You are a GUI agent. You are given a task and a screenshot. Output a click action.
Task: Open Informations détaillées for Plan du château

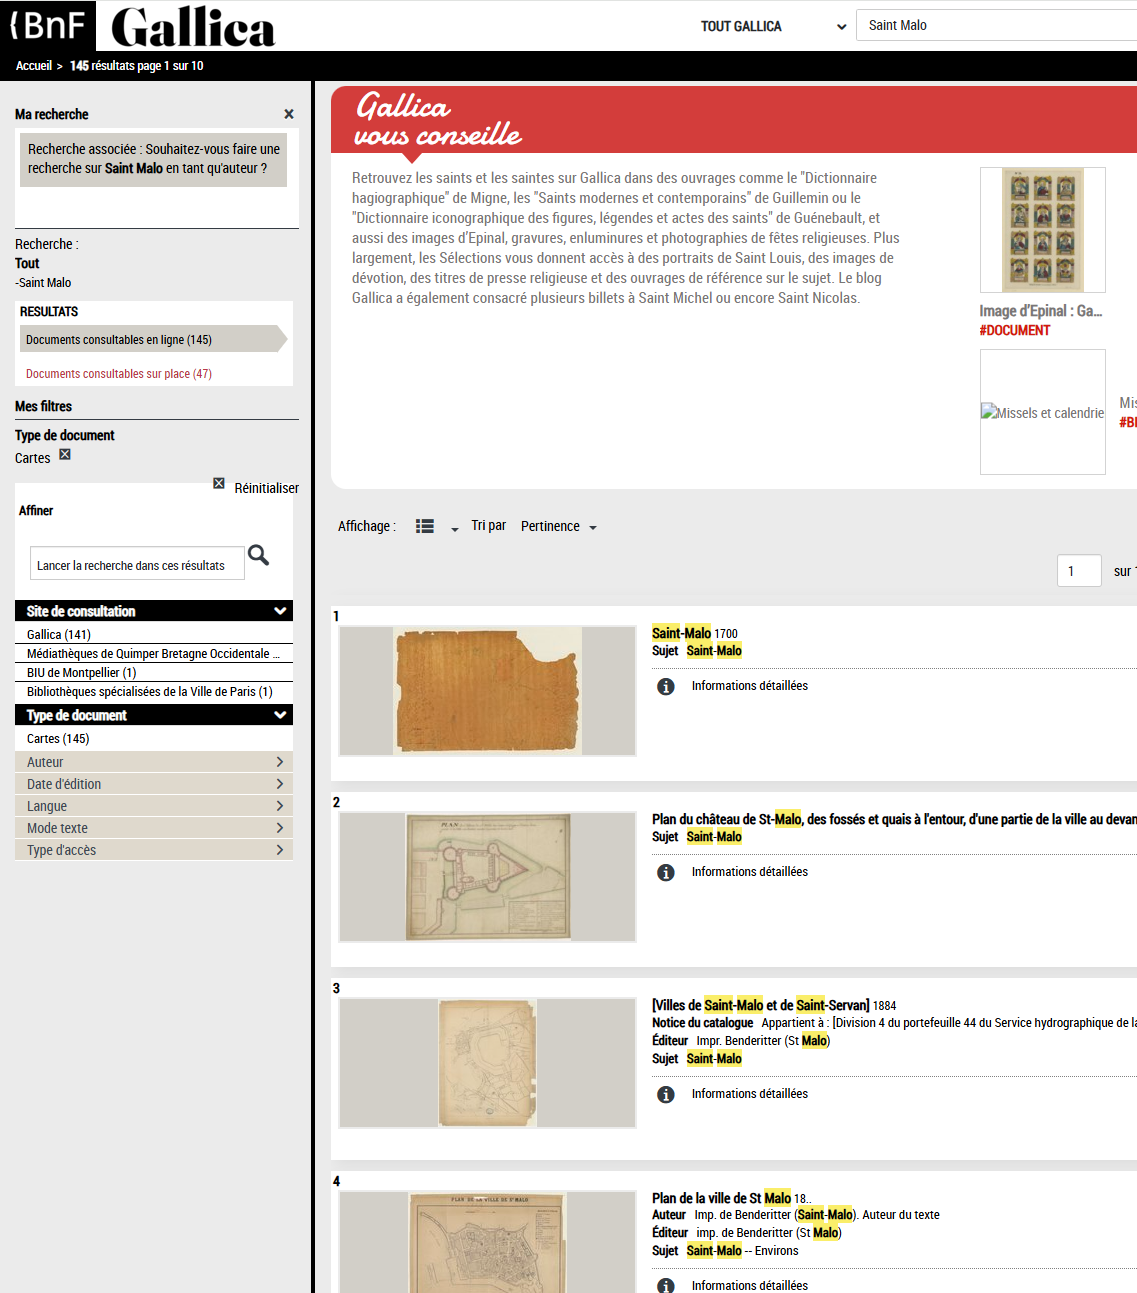pyautogui.click(x=750, y=872)
